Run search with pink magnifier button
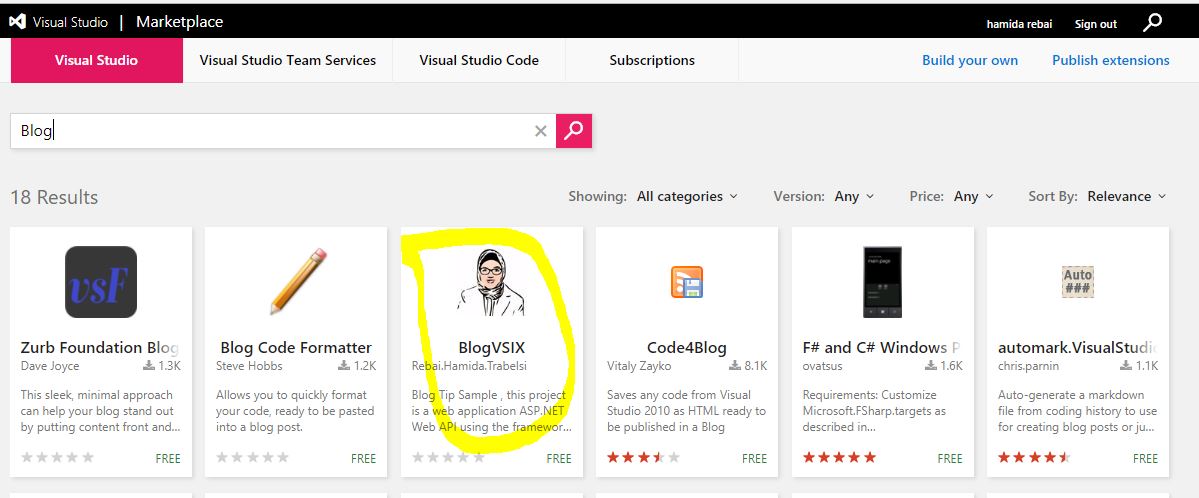This screenshot has height=498, width=1199. point(574,131)
